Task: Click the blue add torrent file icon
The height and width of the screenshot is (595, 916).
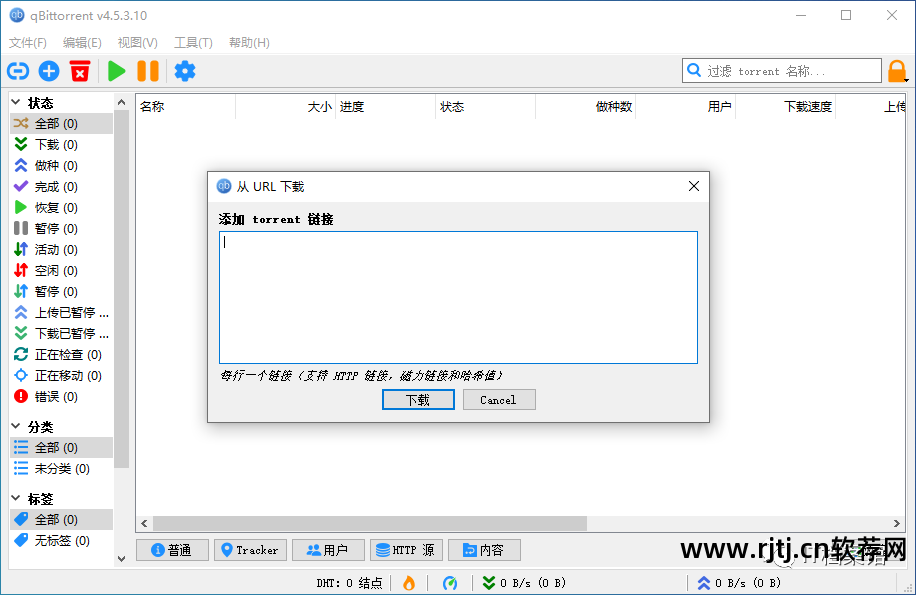Action: tap(49, 71)
